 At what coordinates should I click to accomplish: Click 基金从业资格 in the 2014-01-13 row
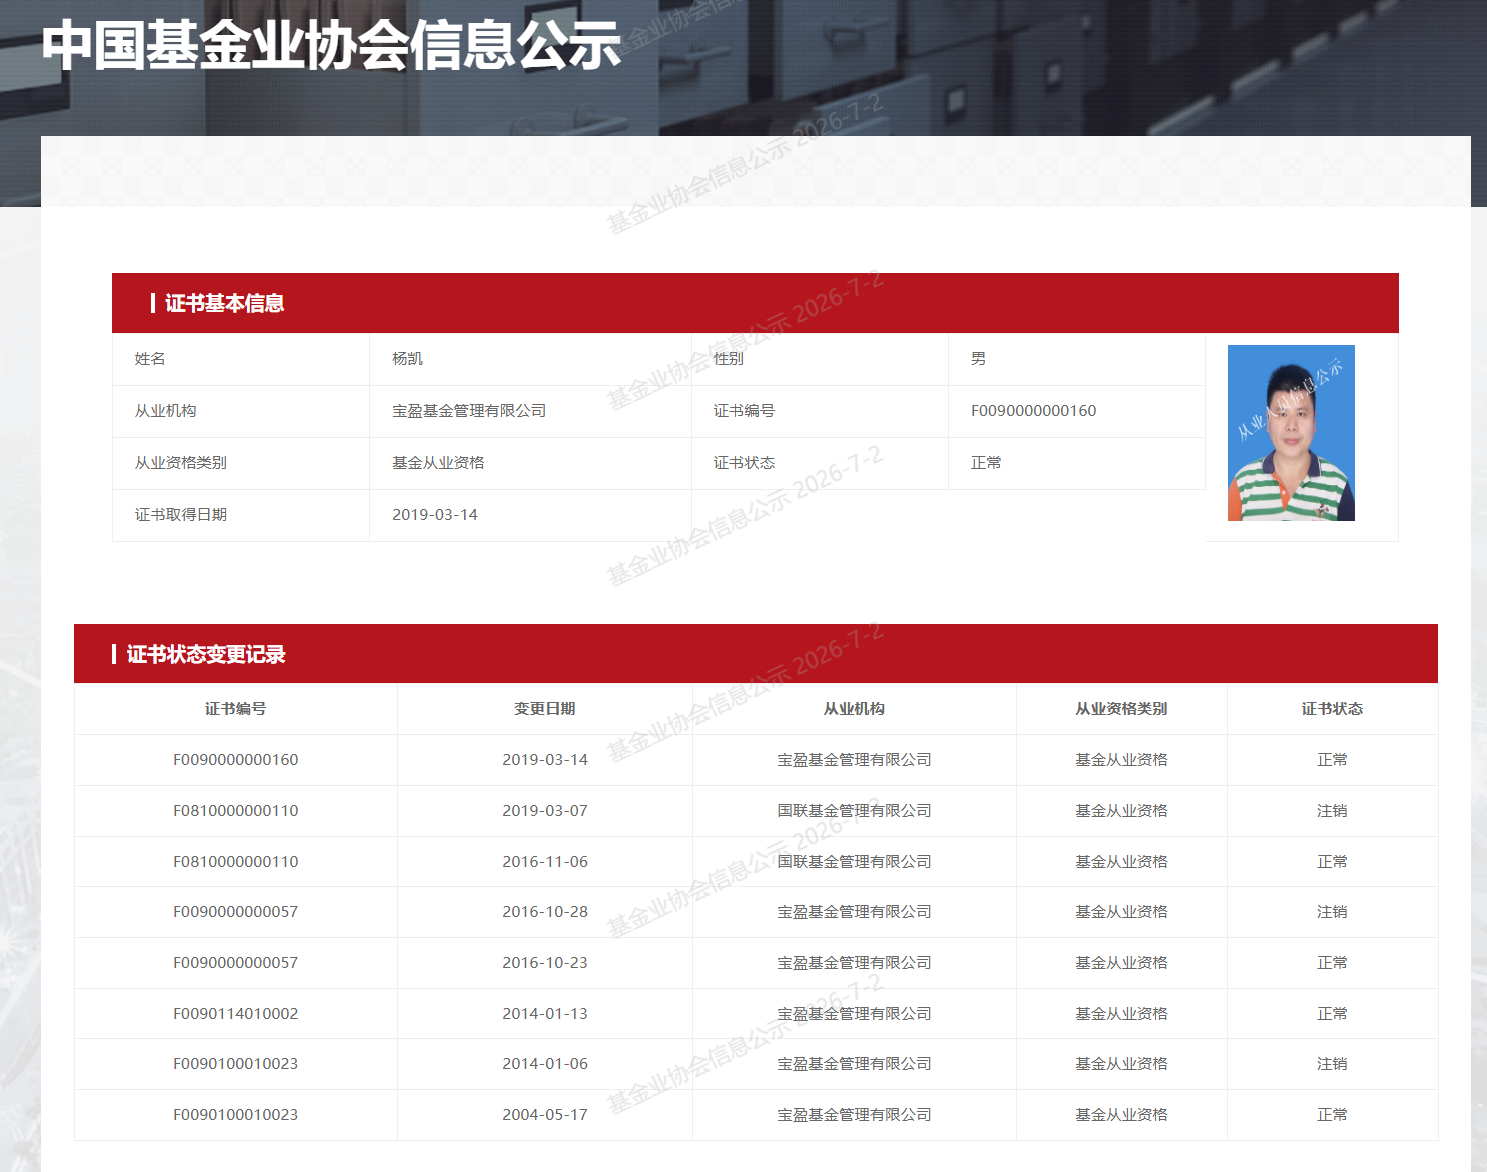[1121, 1014]
